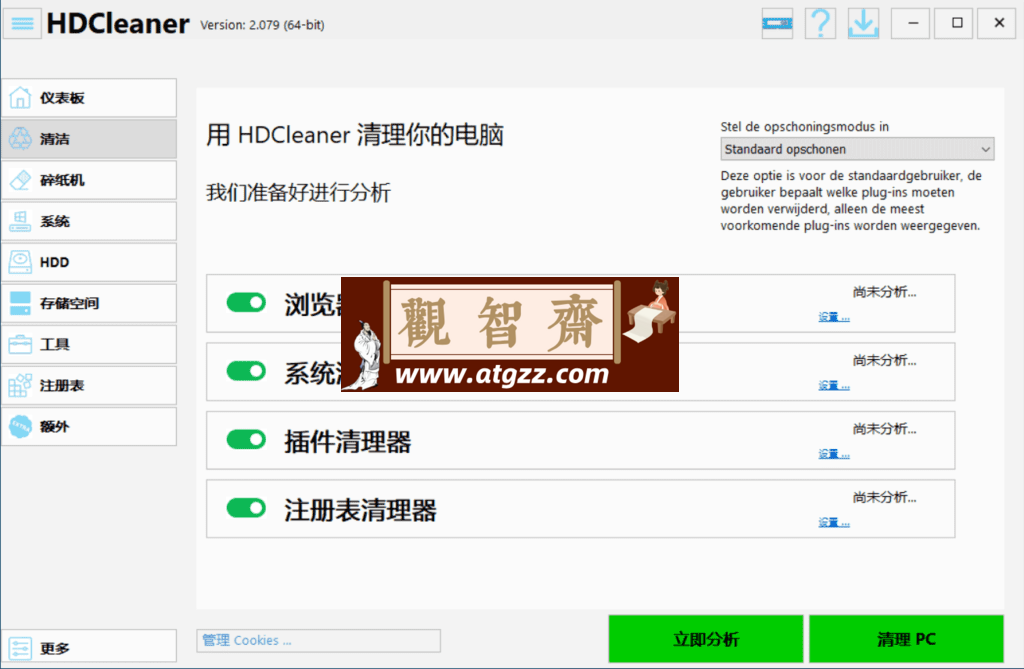Click the sliders icon for 更多
The image size is (1024, 669).
pos(20,648)
